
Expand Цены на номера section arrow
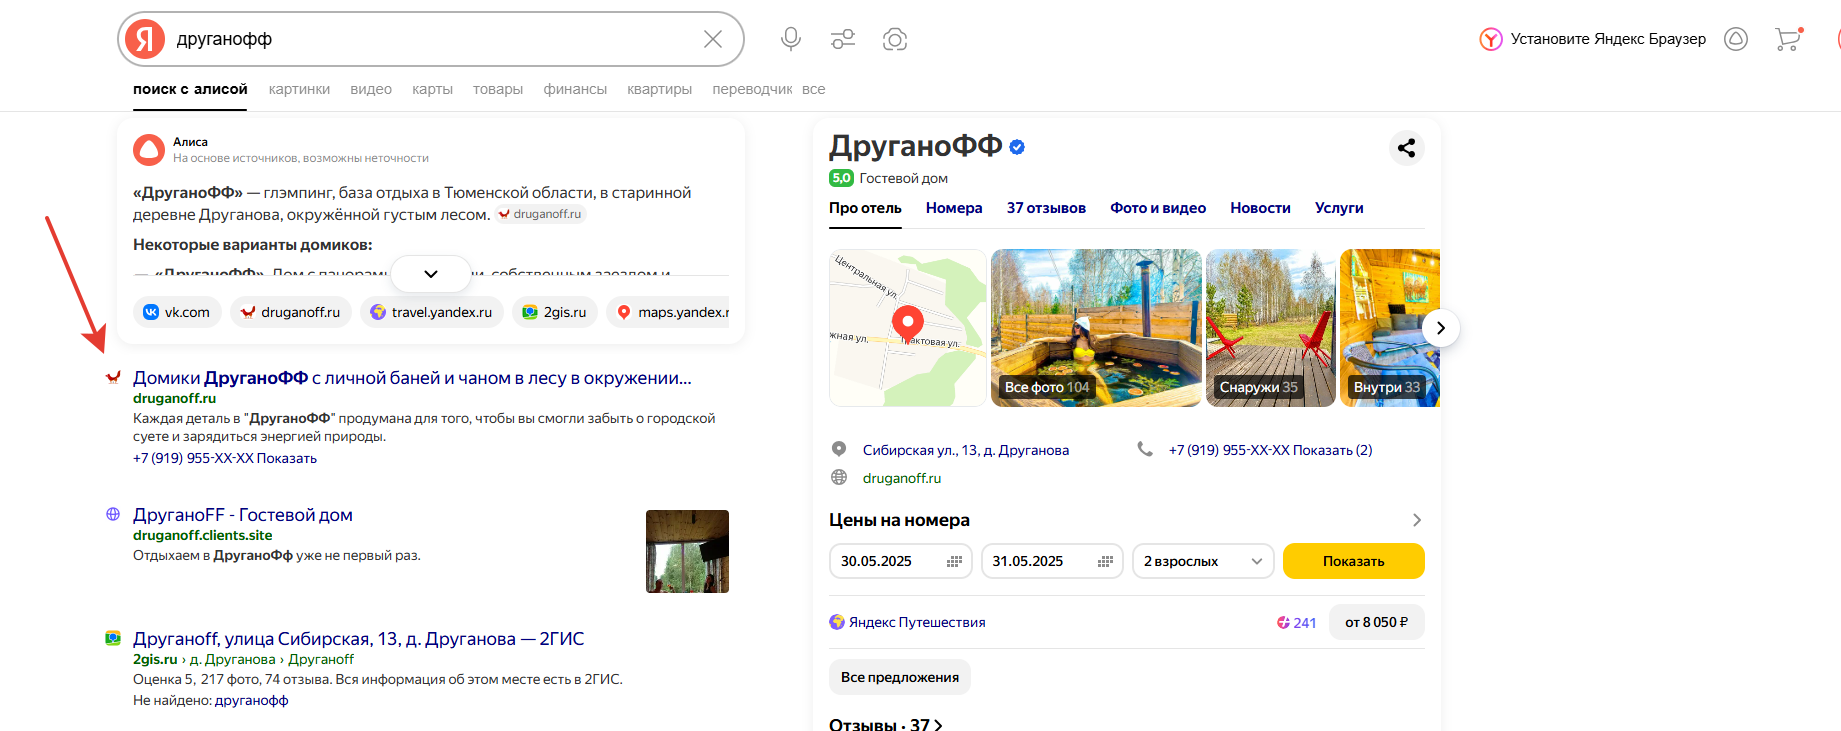[1416, 520]
